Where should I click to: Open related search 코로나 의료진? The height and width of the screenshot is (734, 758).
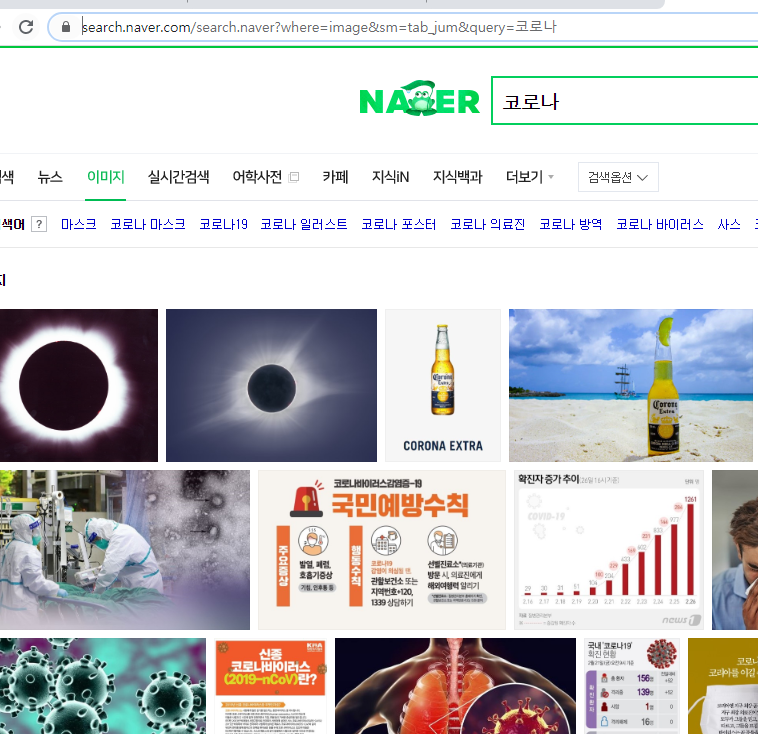click(x=488, y=224)
